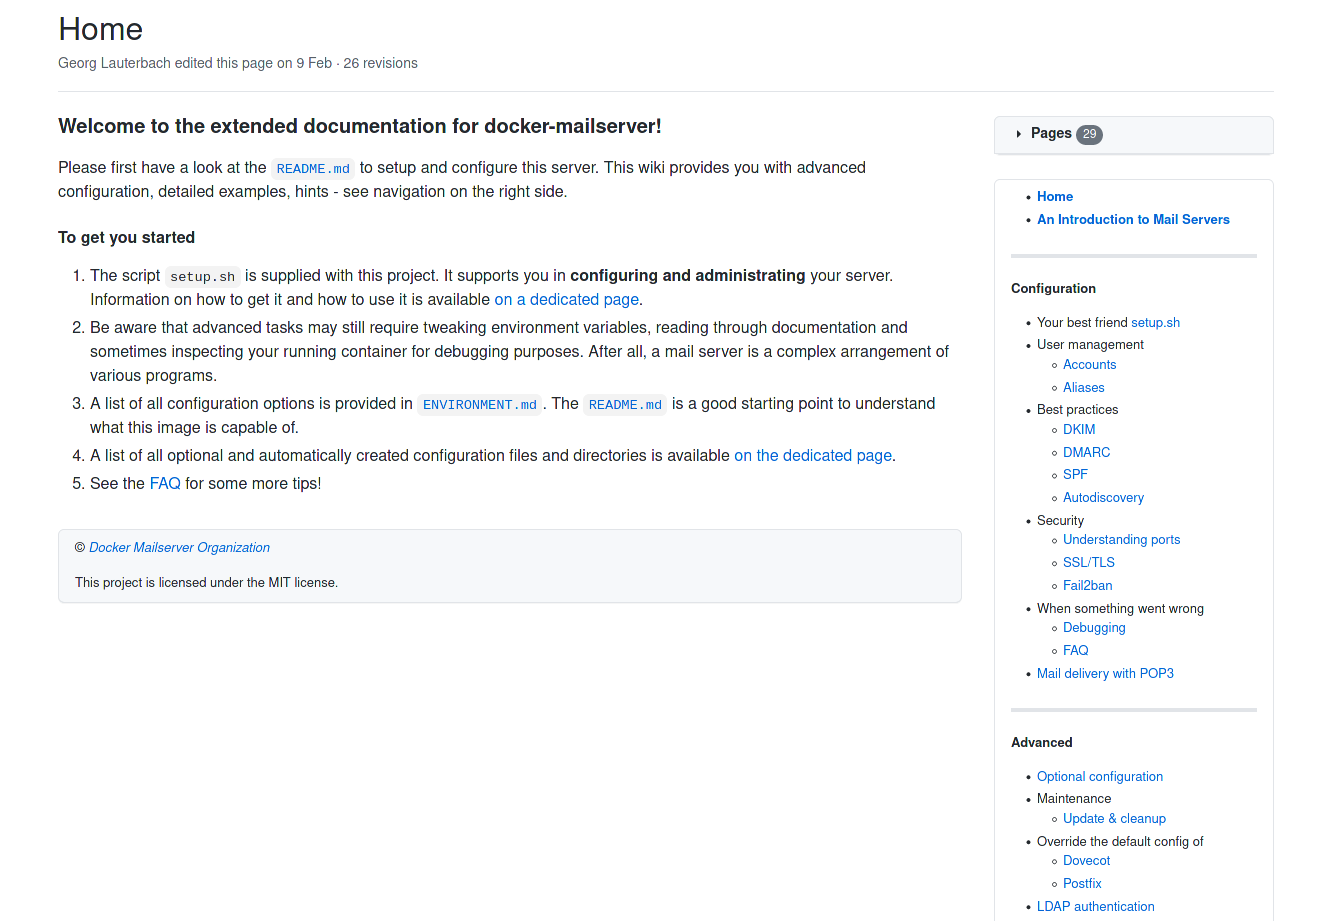This screenshot has width=1341, height=921.
Task: Open the DMARC documentation
Action: click(x=1086, y=452)
